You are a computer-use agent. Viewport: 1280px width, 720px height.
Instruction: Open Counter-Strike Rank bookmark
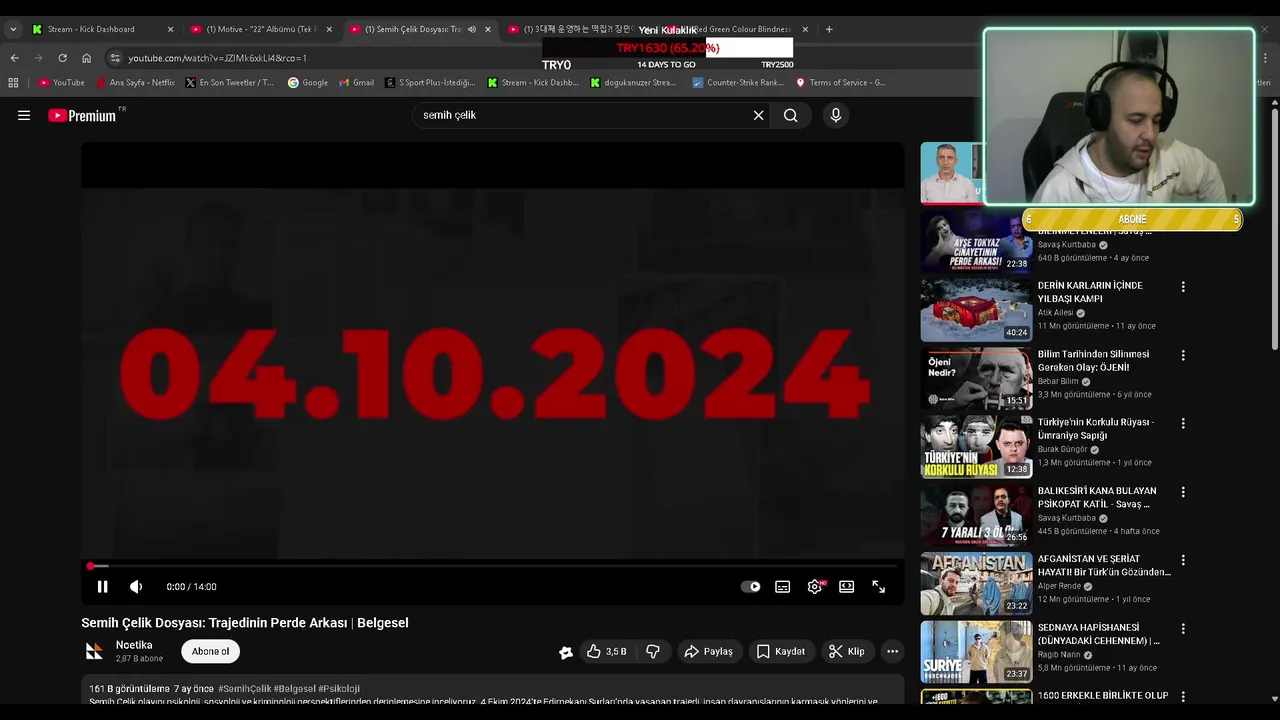point(738,83)
